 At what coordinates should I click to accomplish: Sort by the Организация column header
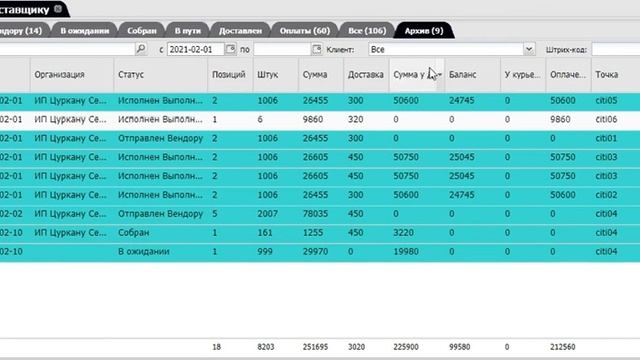click(72, 75)
